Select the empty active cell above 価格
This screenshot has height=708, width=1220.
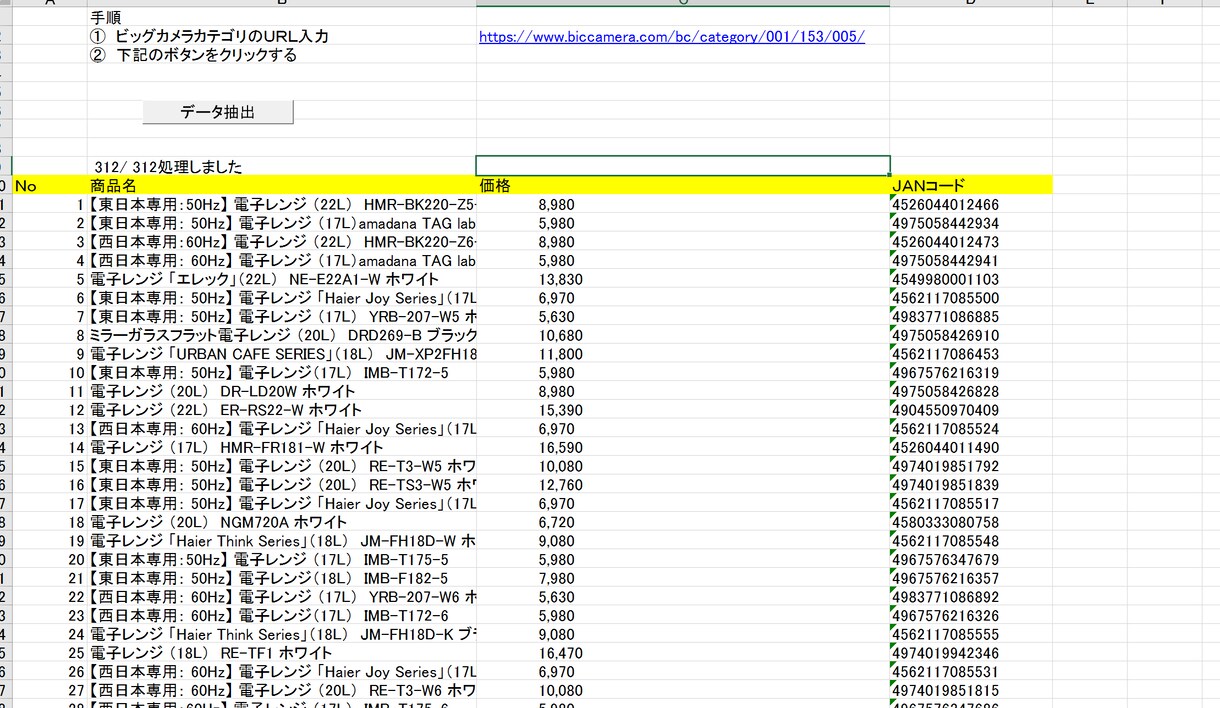683,166
